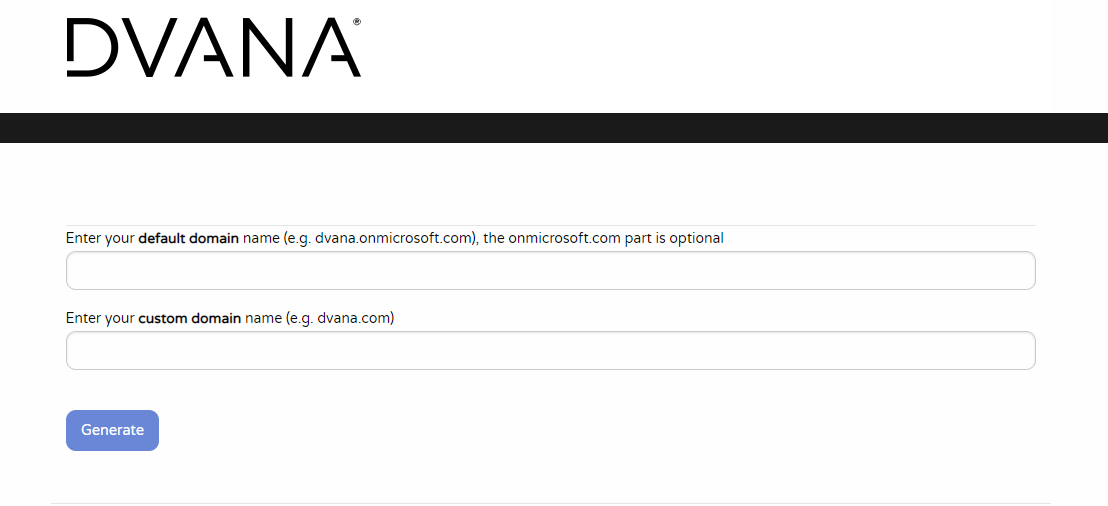
Task: Click the "dvana.com" example in the custom label
Action: click(354, 318)
